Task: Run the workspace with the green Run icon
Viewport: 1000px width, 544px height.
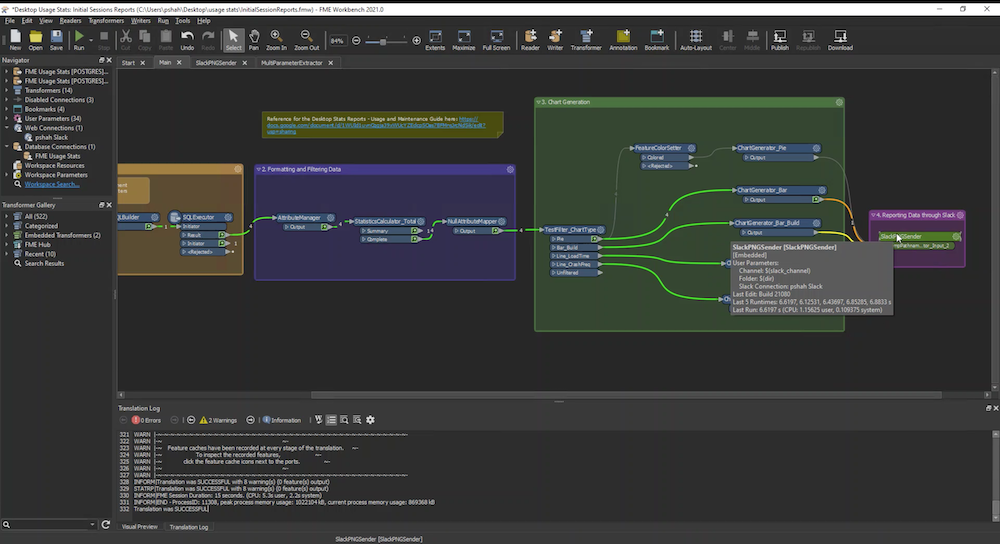Action: pos(79,40)
